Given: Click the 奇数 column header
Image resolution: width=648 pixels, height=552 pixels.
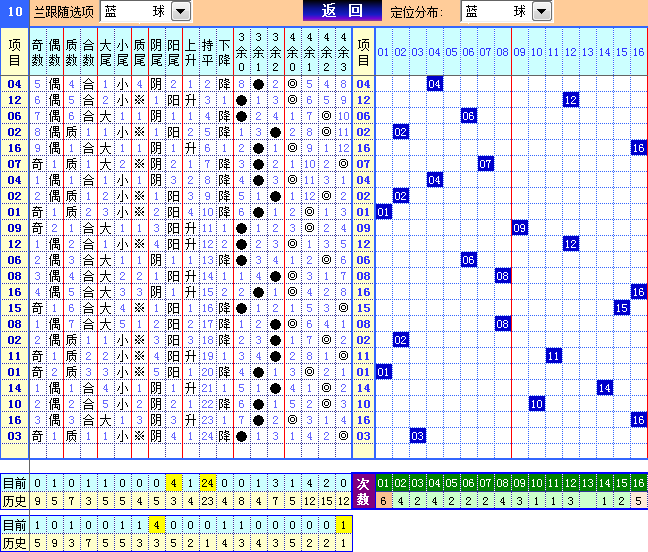Looking at the screenshot, I should coord(38,52).
